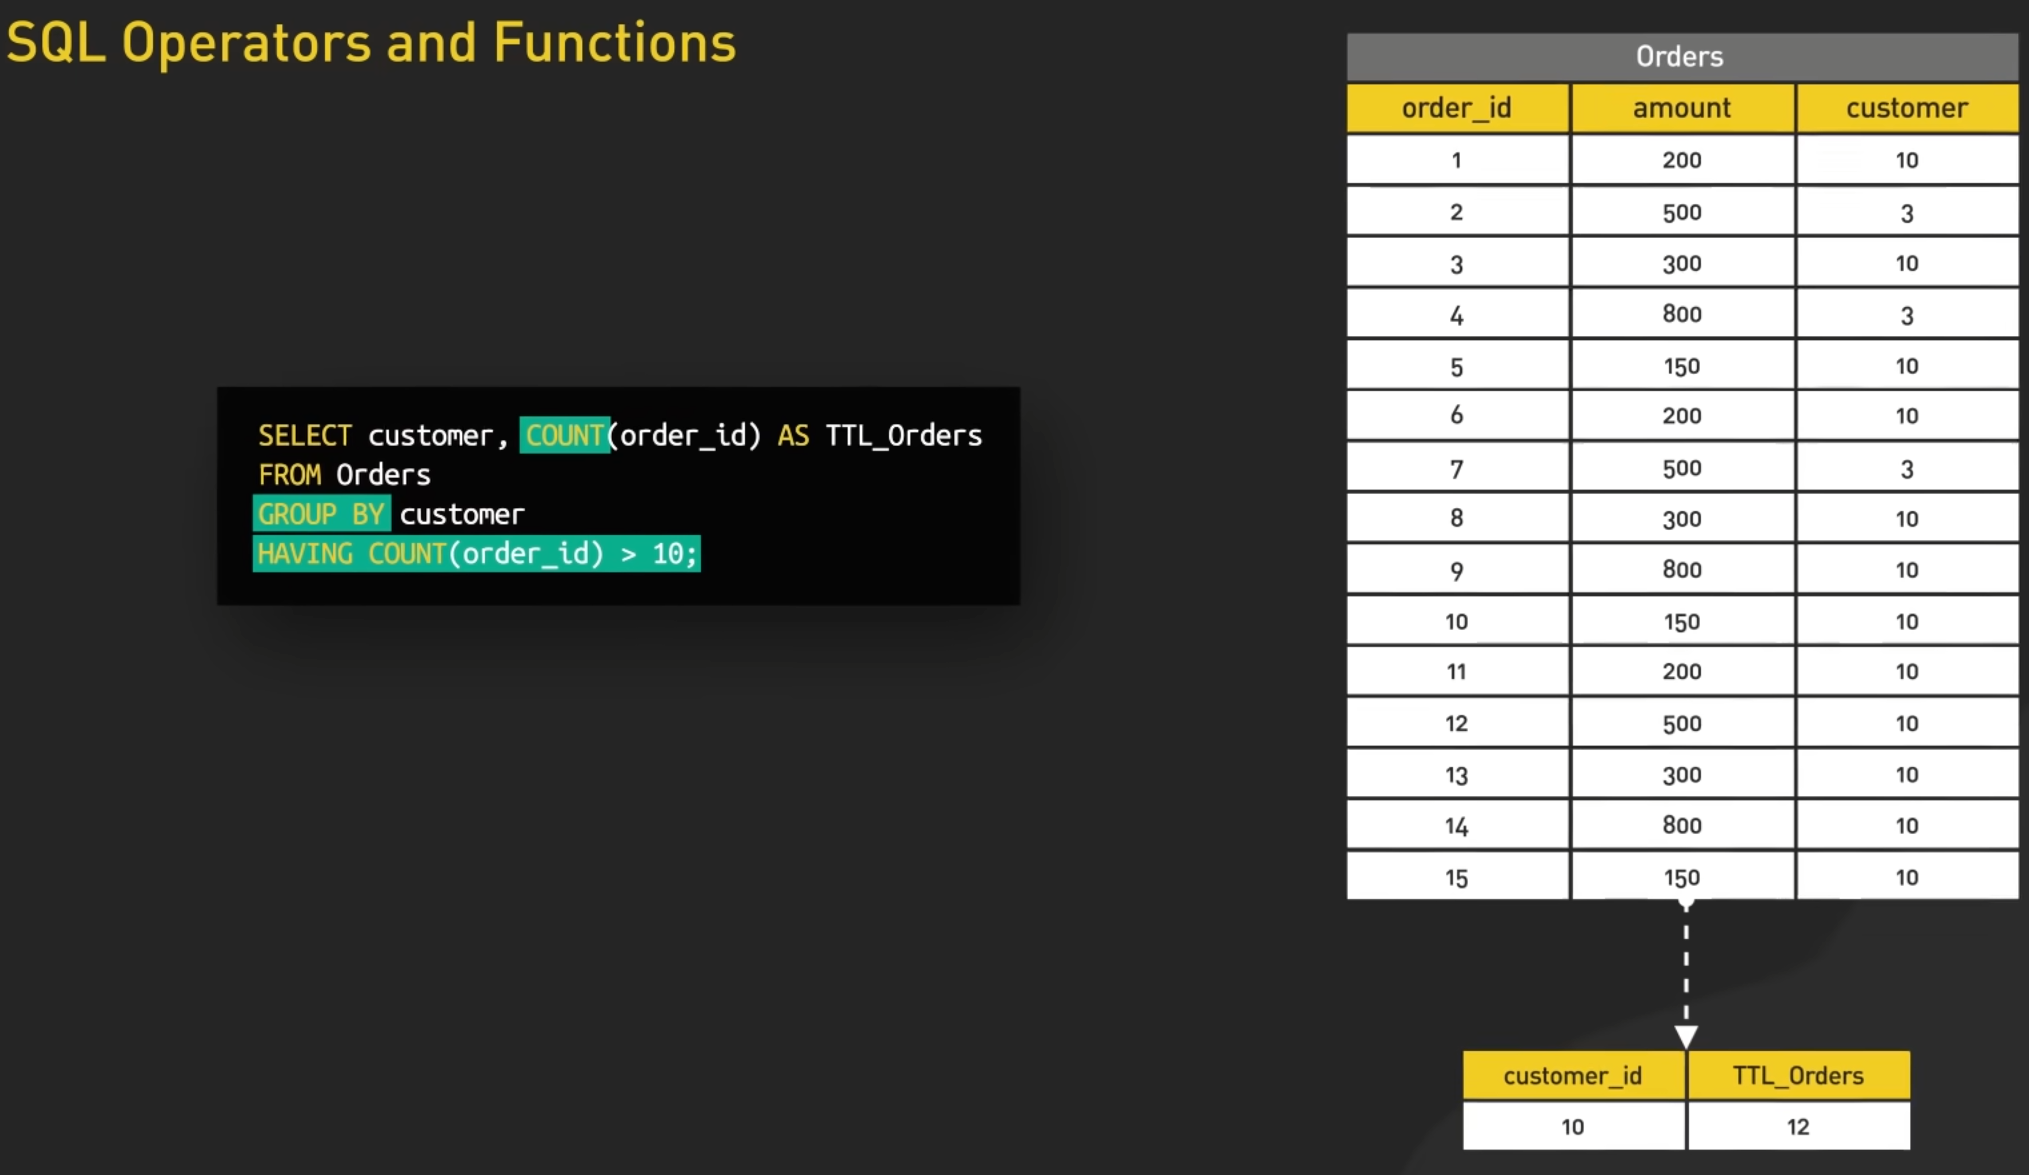Image resolution: width=2029 pixels, height=1175 pixels.
Task: Click order_id cell '12' in Orders table
Action: click(1457, 723)
